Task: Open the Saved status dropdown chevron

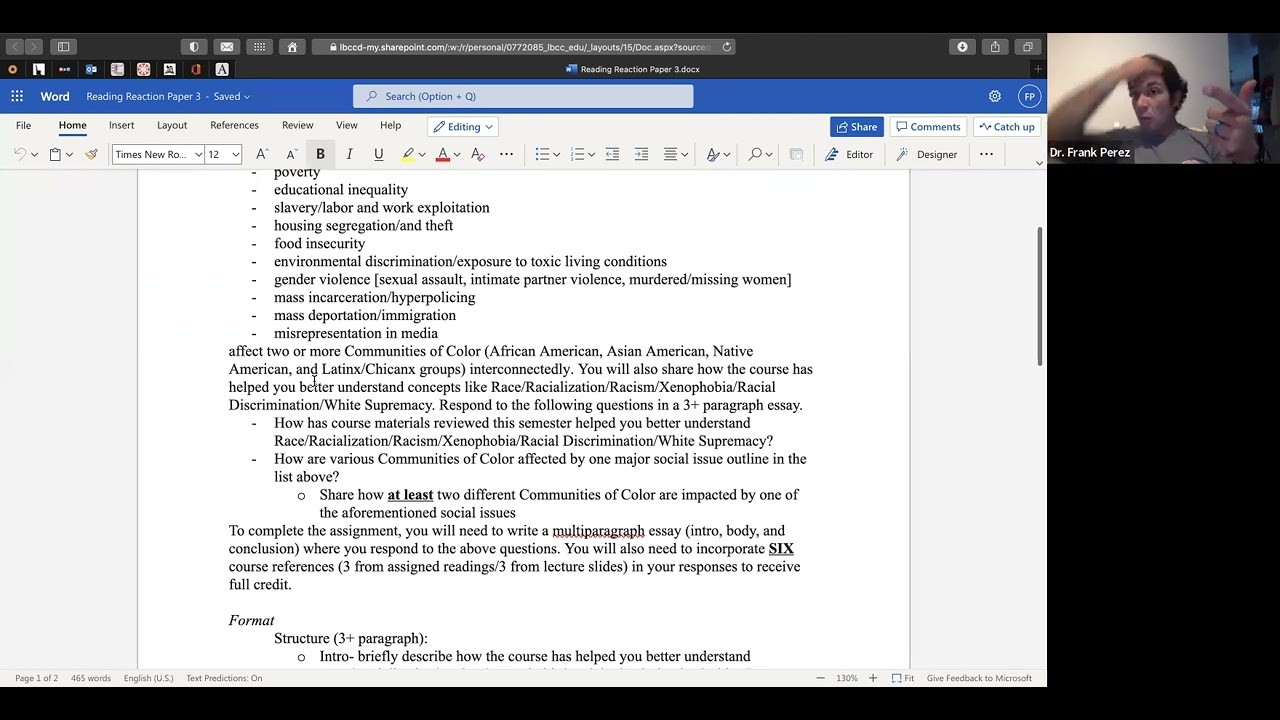Action: coord(247,97)
